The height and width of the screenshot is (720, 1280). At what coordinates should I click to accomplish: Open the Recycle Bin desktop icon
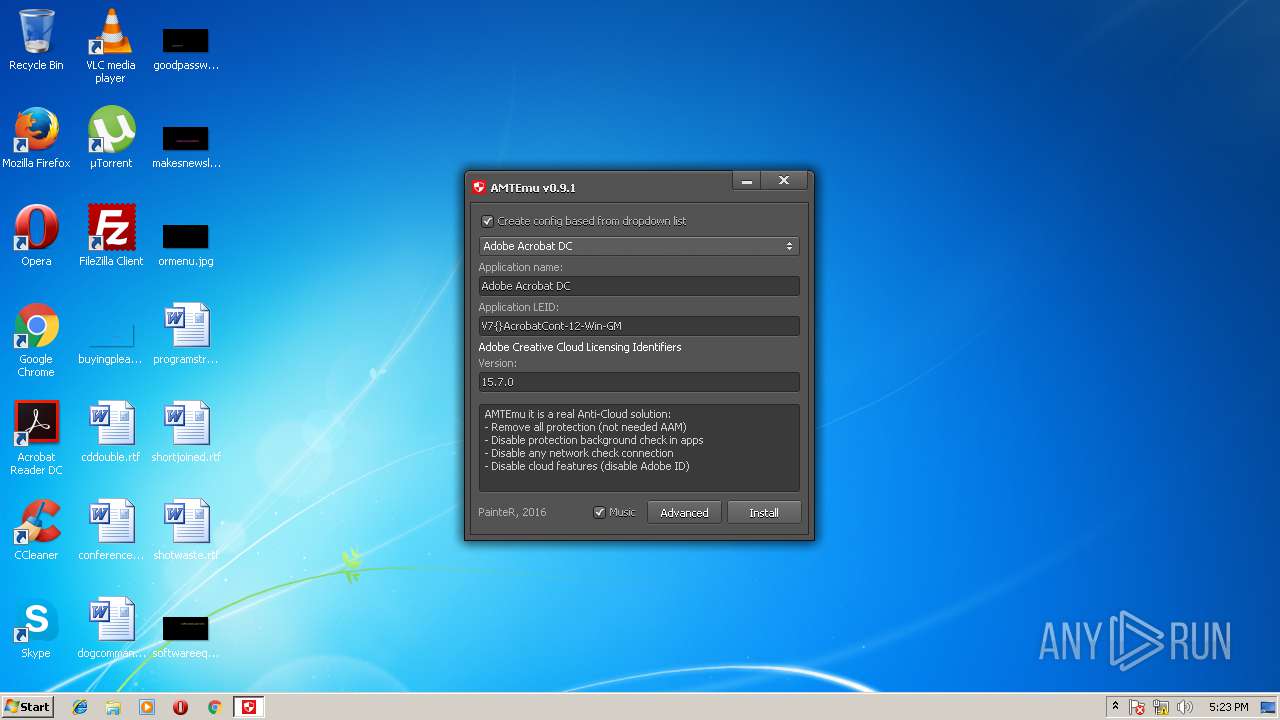36,39
